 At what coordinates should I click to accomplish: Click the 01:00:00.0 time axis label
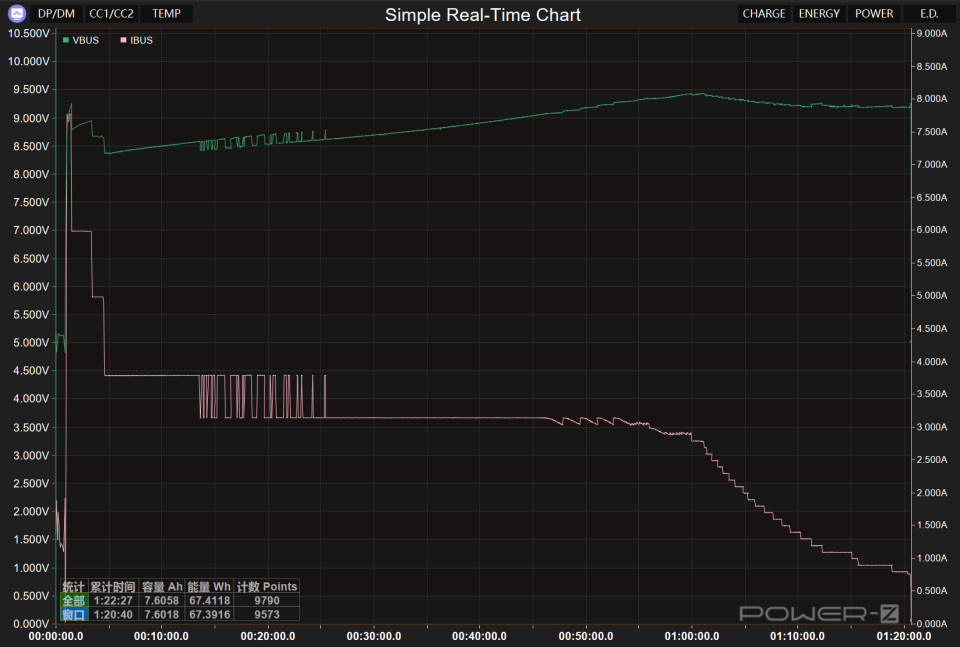tap(692, 636)
